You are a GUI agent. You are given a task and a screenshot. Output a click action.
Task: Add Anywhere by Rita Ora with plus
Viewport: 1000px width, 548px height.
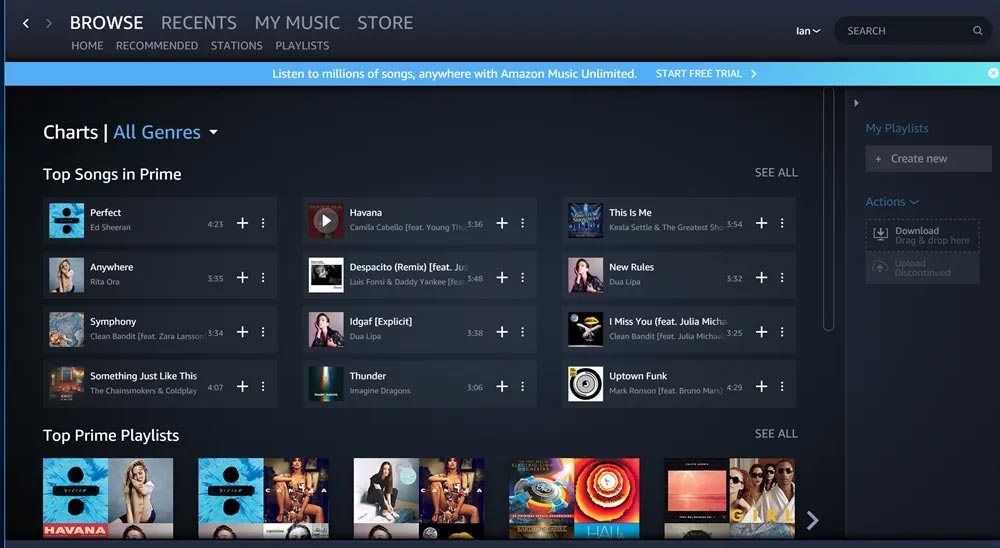(x=242, y=278)
